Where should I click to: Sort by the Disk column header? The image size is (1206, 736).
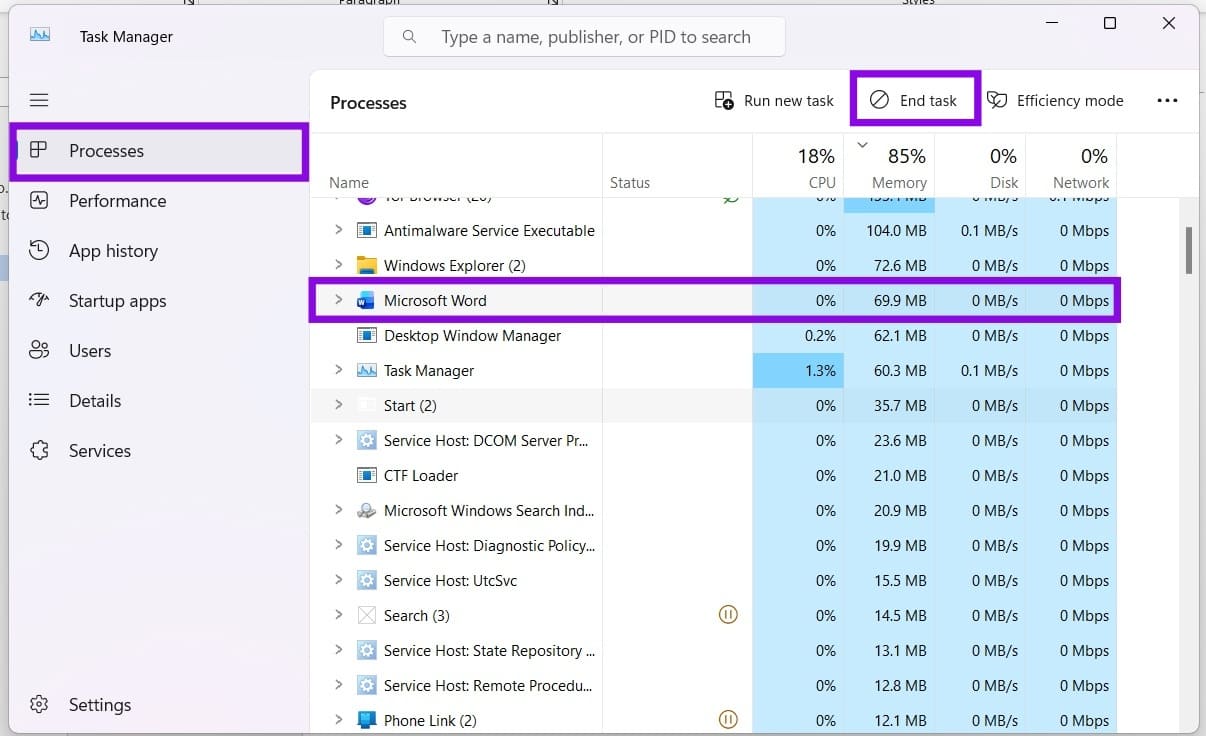click(x=980, y=166)
